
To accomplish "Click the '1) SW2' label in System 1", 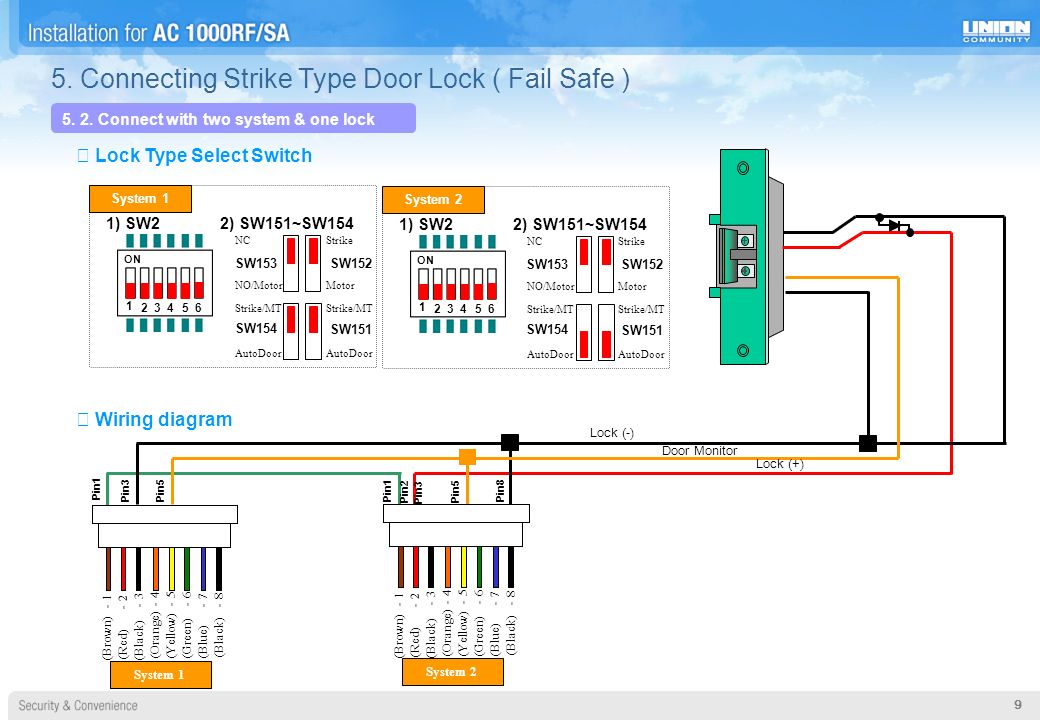I will (133, 223).
